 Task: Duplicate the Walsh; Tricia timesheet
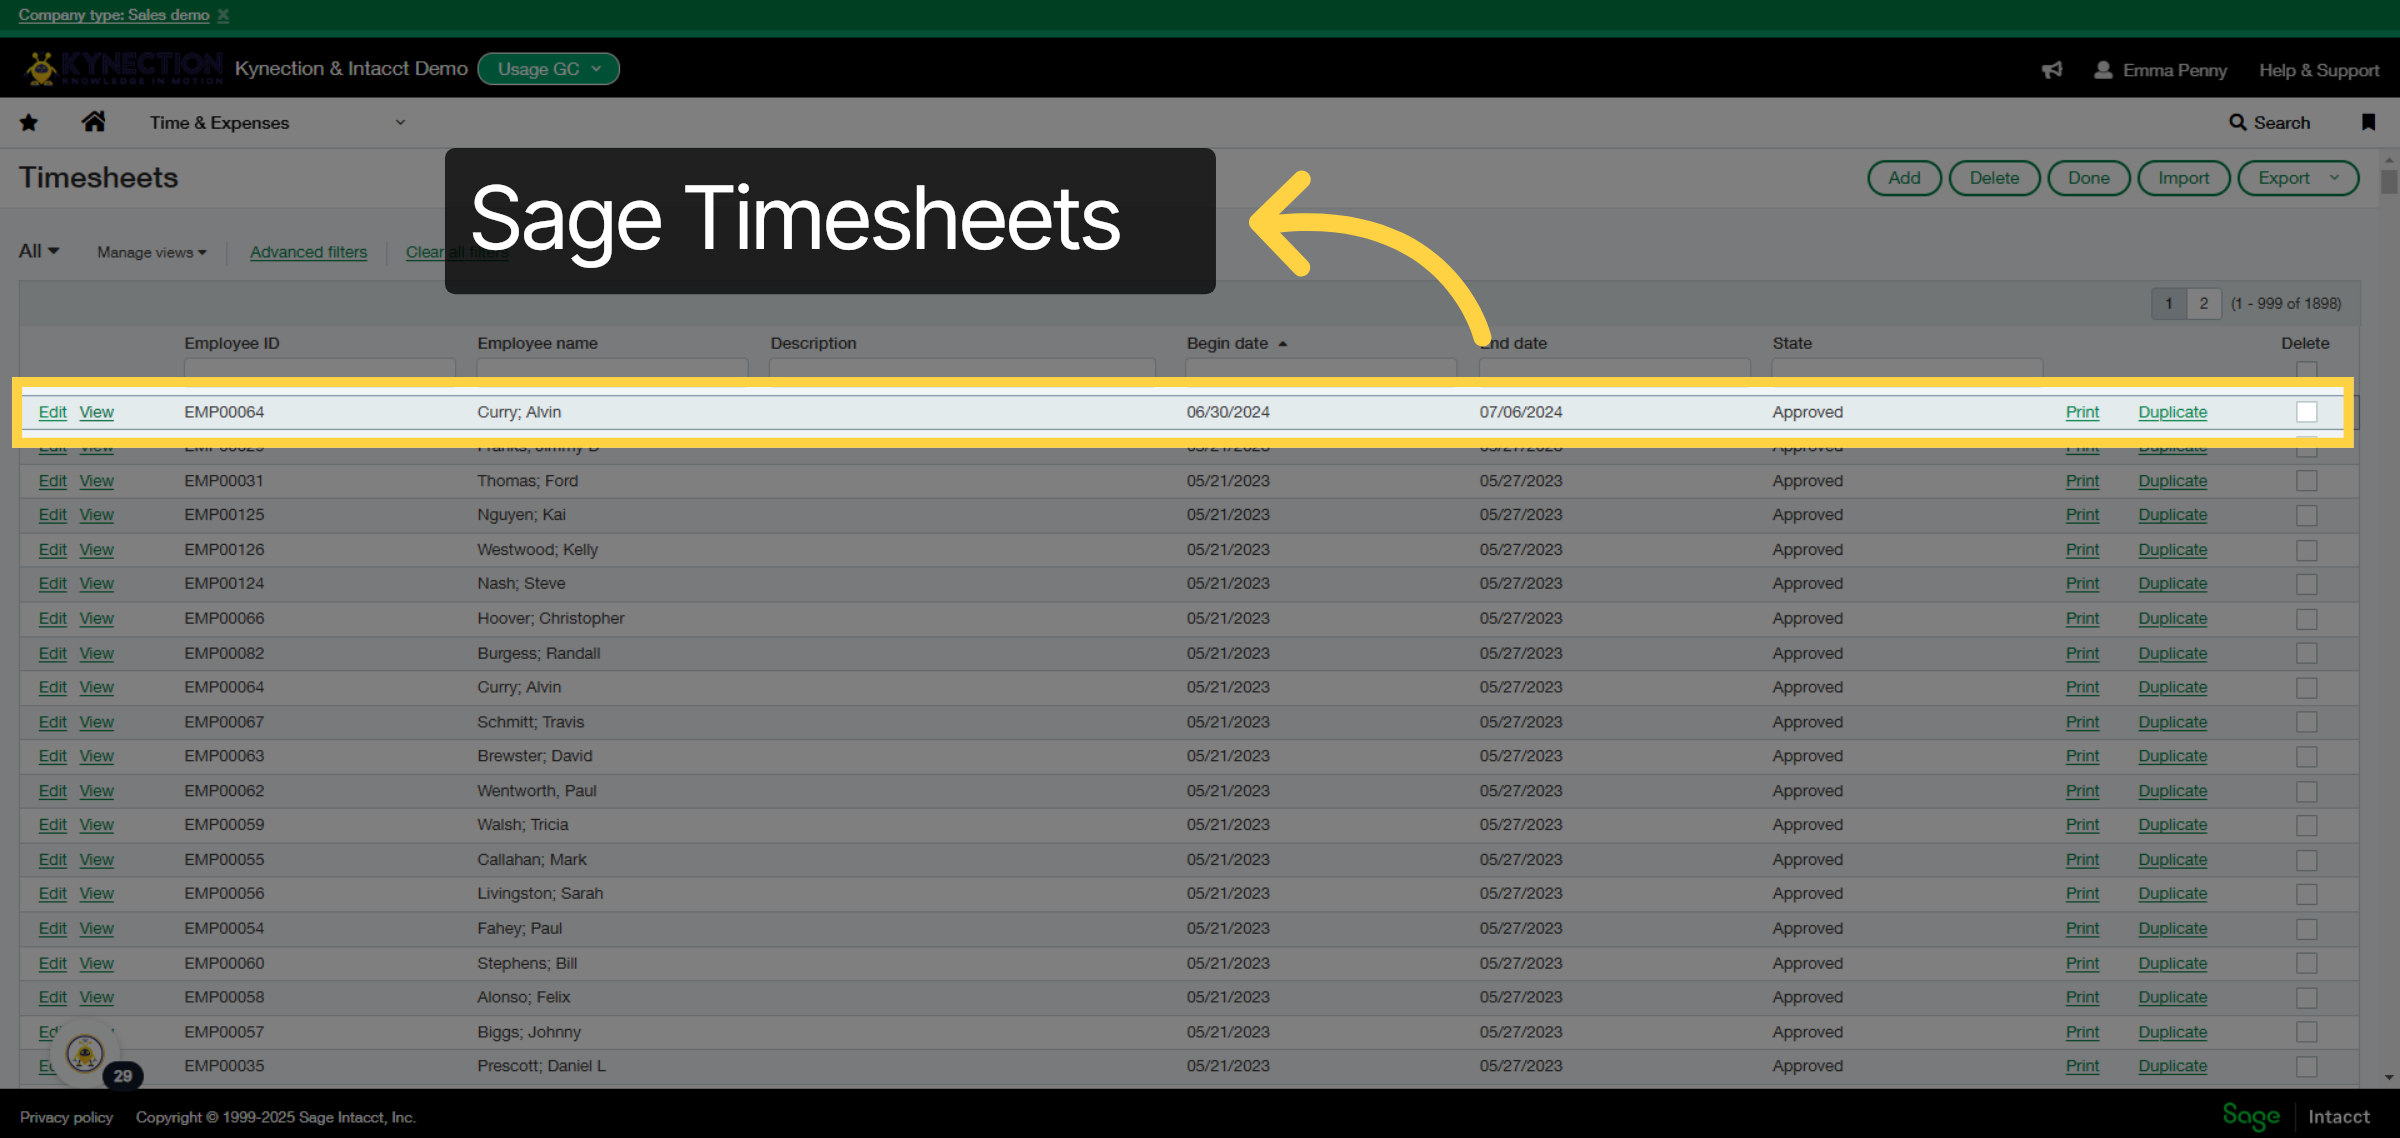2172,825
